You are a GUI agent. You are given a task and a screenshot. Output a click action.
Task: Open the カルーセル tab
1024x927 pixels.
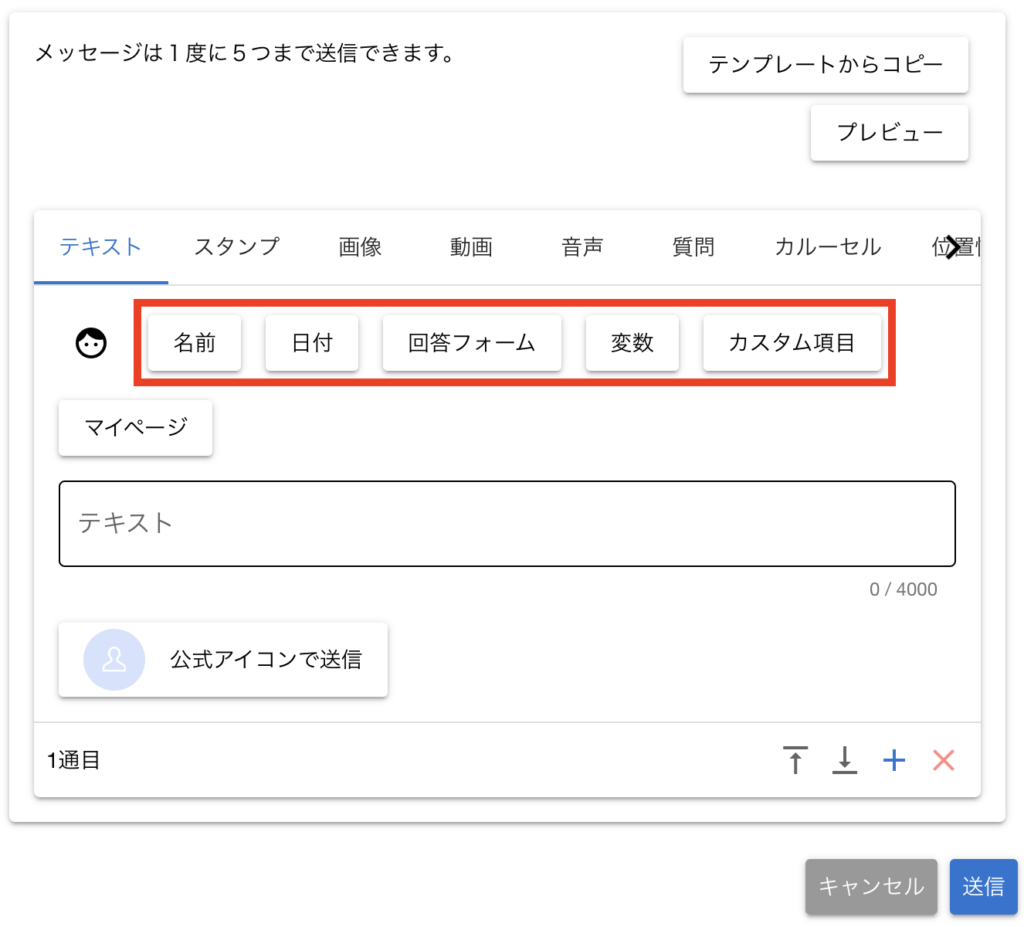coord(827,247)
